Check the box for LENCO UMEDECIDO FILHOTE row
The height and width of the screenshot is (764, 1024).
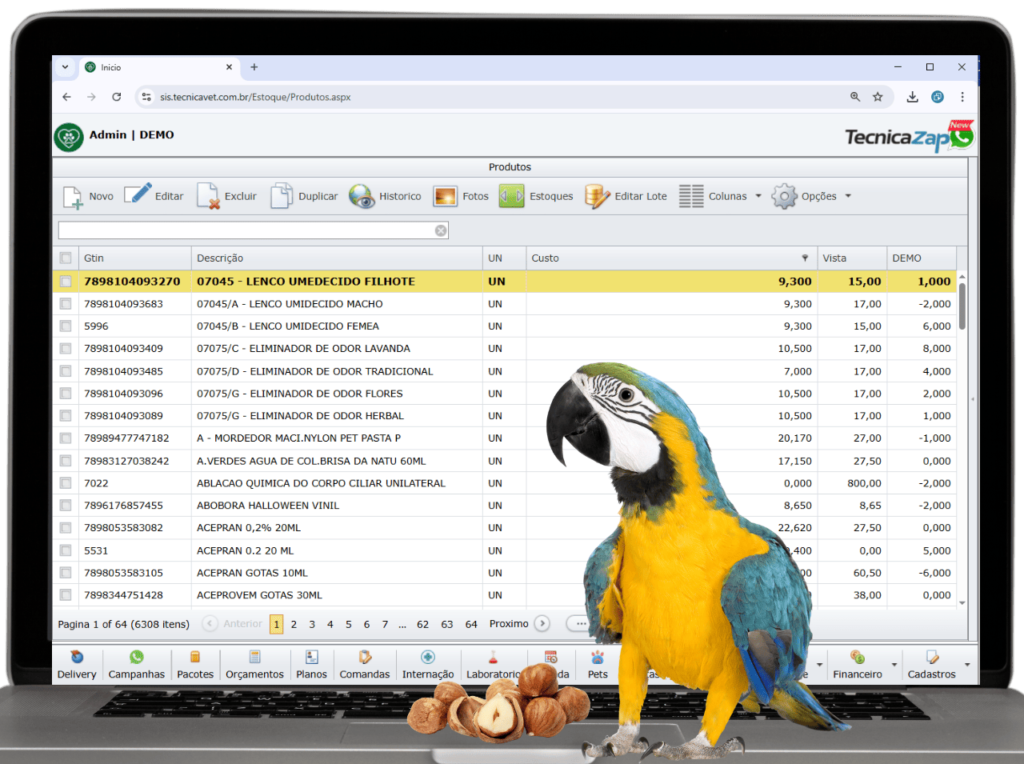point(66,282)
